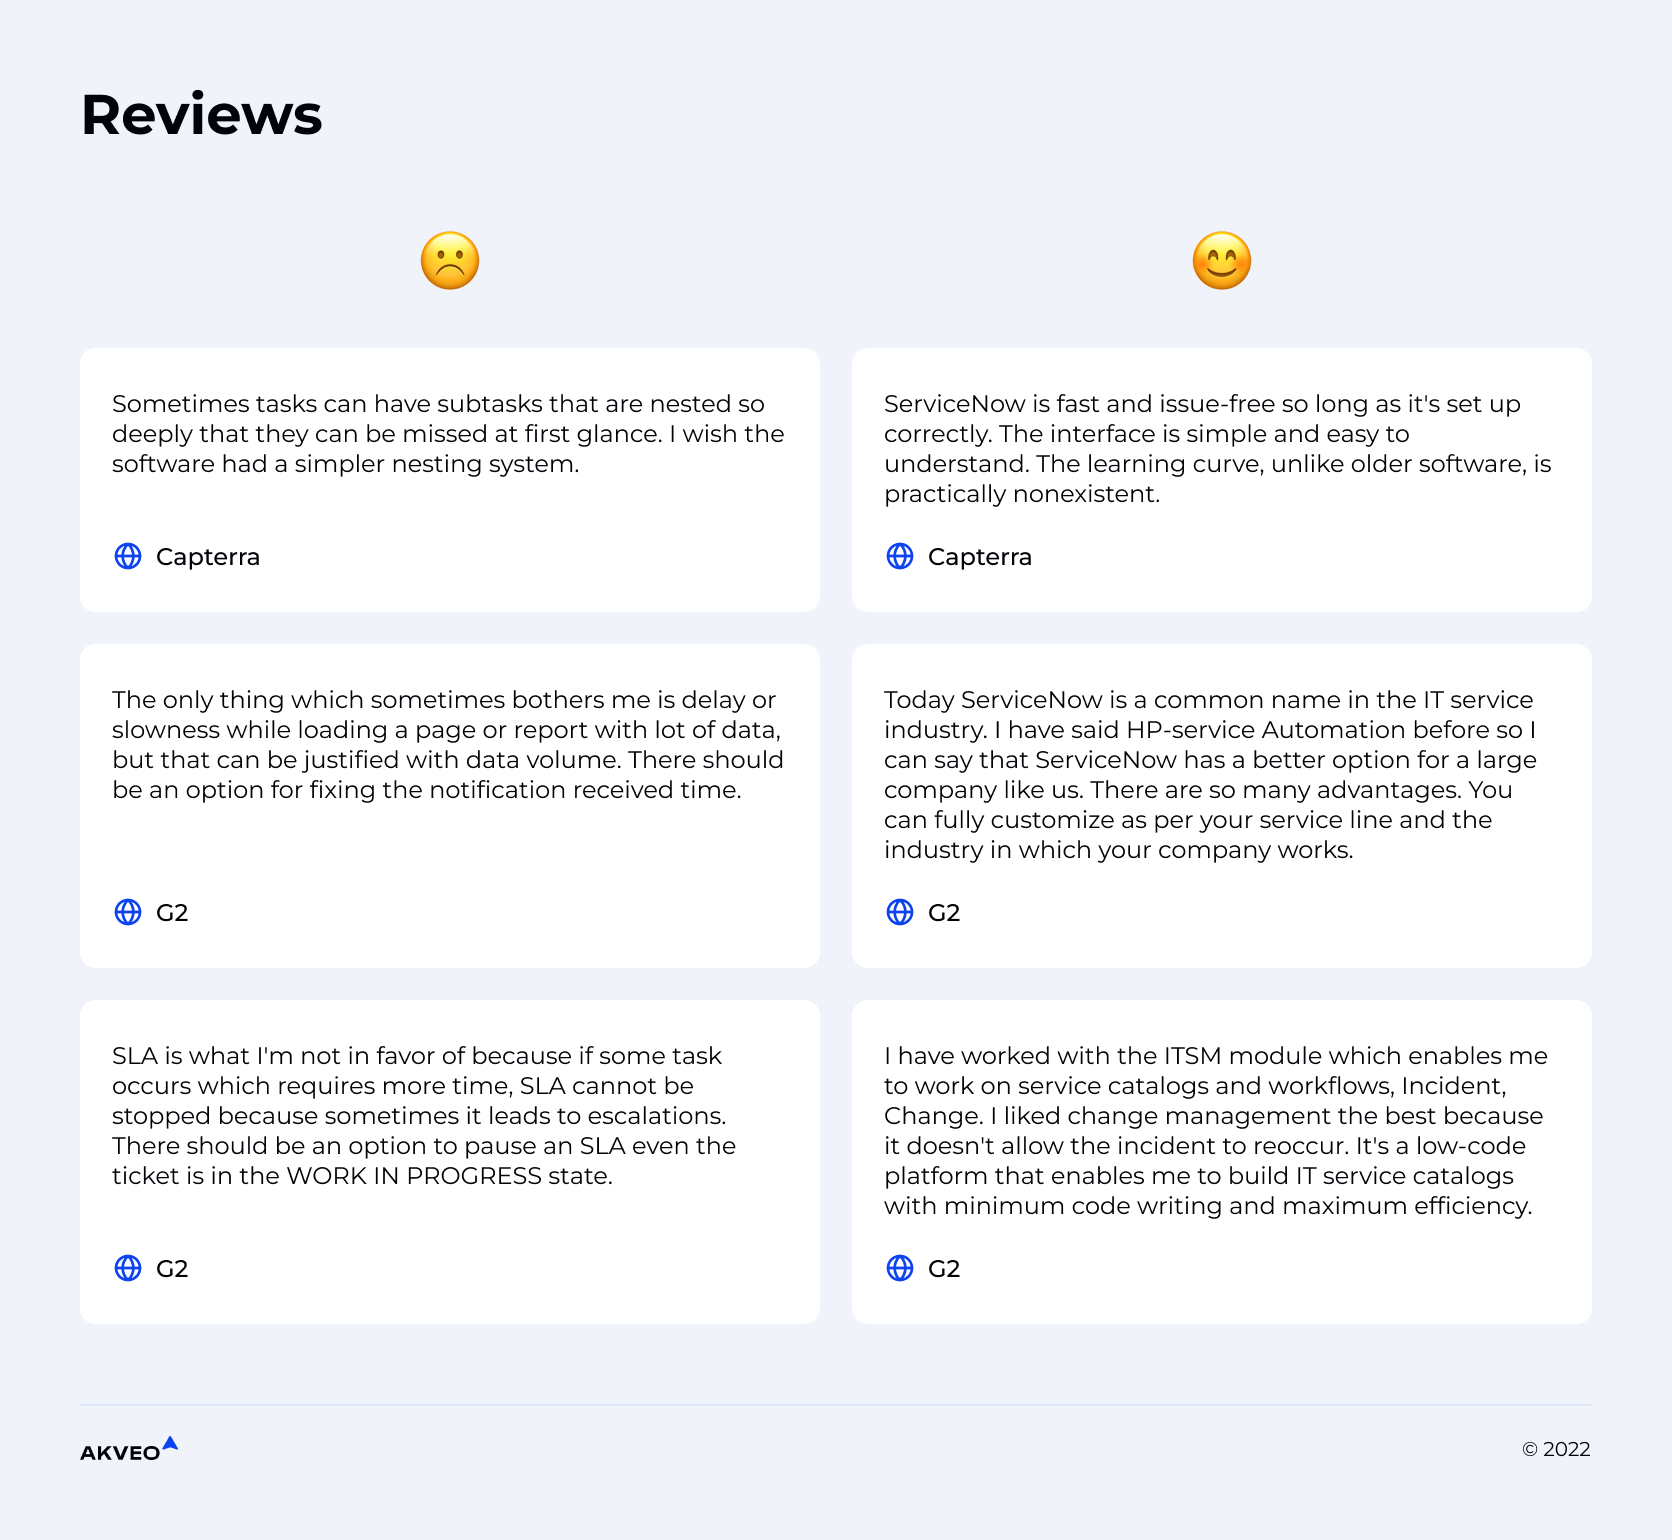The width and height of the screenshot is (1672, 1540).
Task: Click globe icon under SLA escalations review
Action: [128, 1268]
